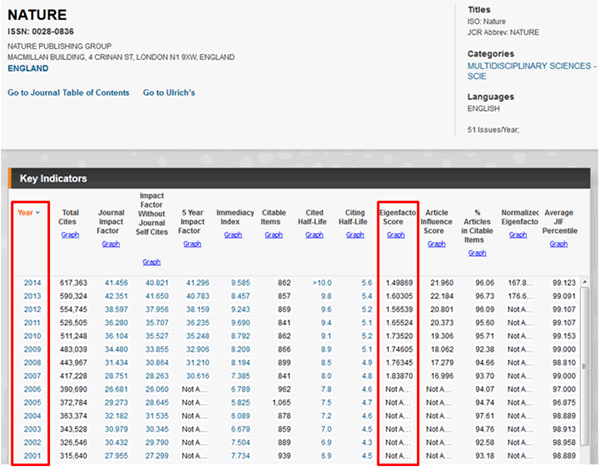600x467 pixels.
Task: Open Graph link under Total Cites
Action: (x=70, y=235)
